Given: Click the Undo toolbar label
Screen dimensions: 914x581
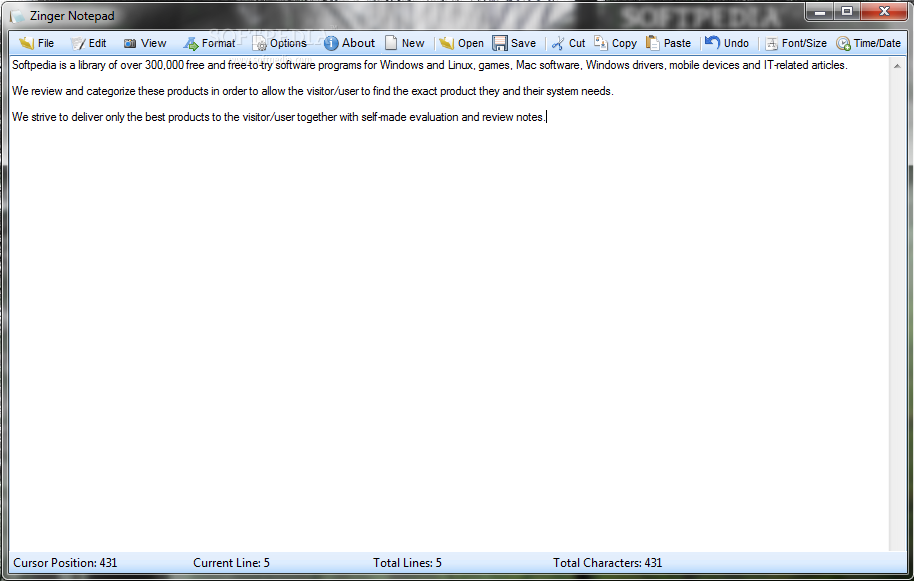Looking at the screenshot, I should coord(736,43).
